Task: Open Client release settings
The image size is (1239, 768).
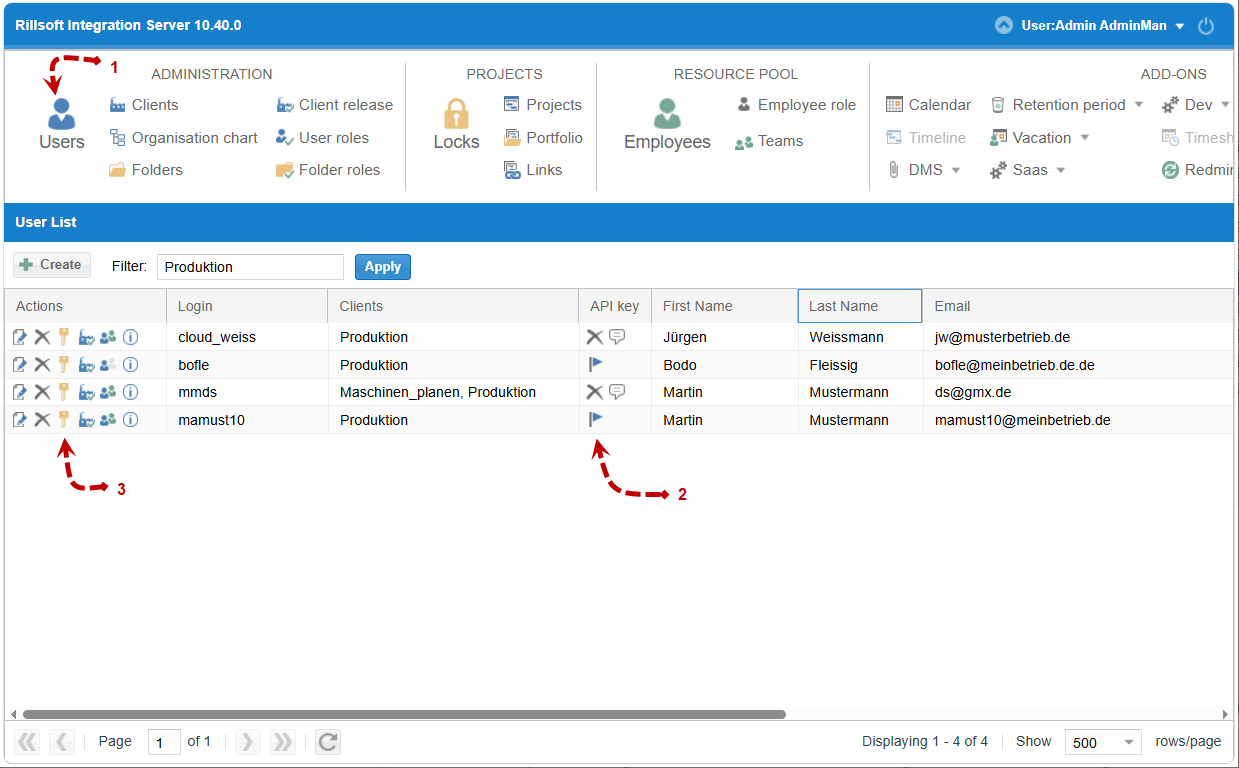Action: [x=334, y=105]
